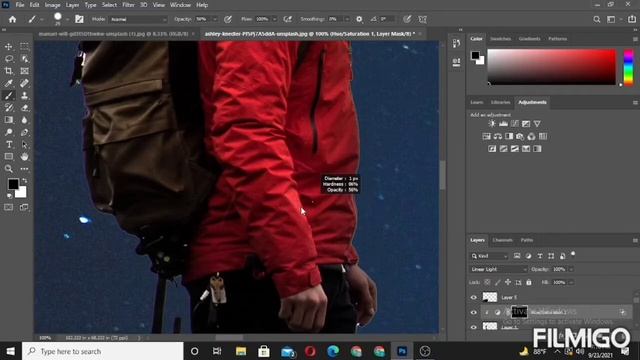Open the Flow value dropdown
The width and height of the screenshot is (640, 360).
274,19
